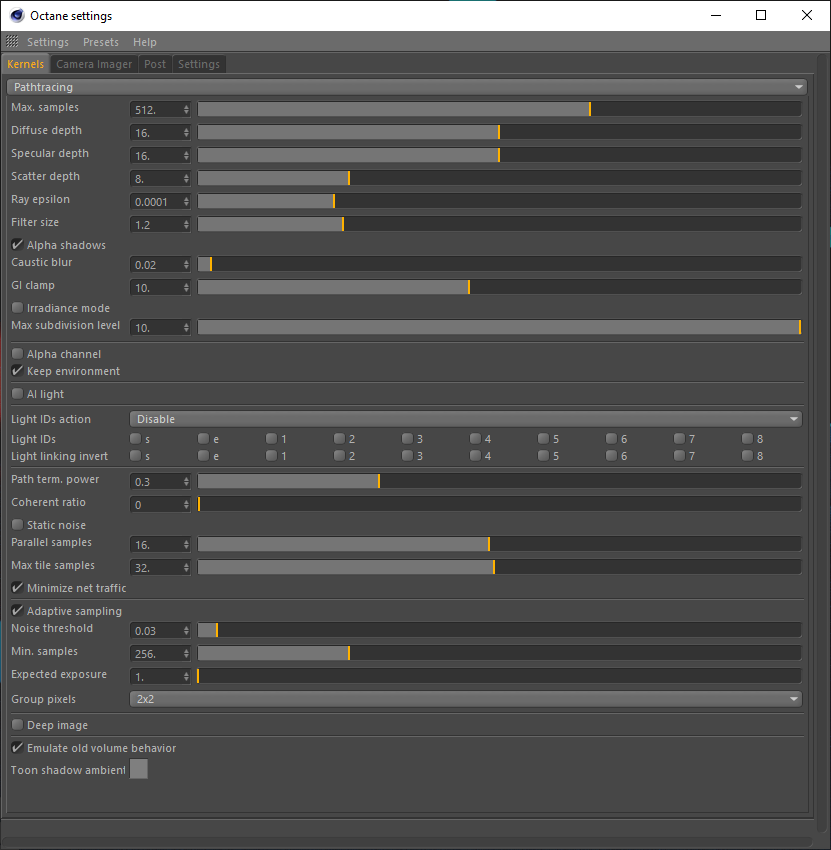Click the Filter size value field

tap(156, 224)
